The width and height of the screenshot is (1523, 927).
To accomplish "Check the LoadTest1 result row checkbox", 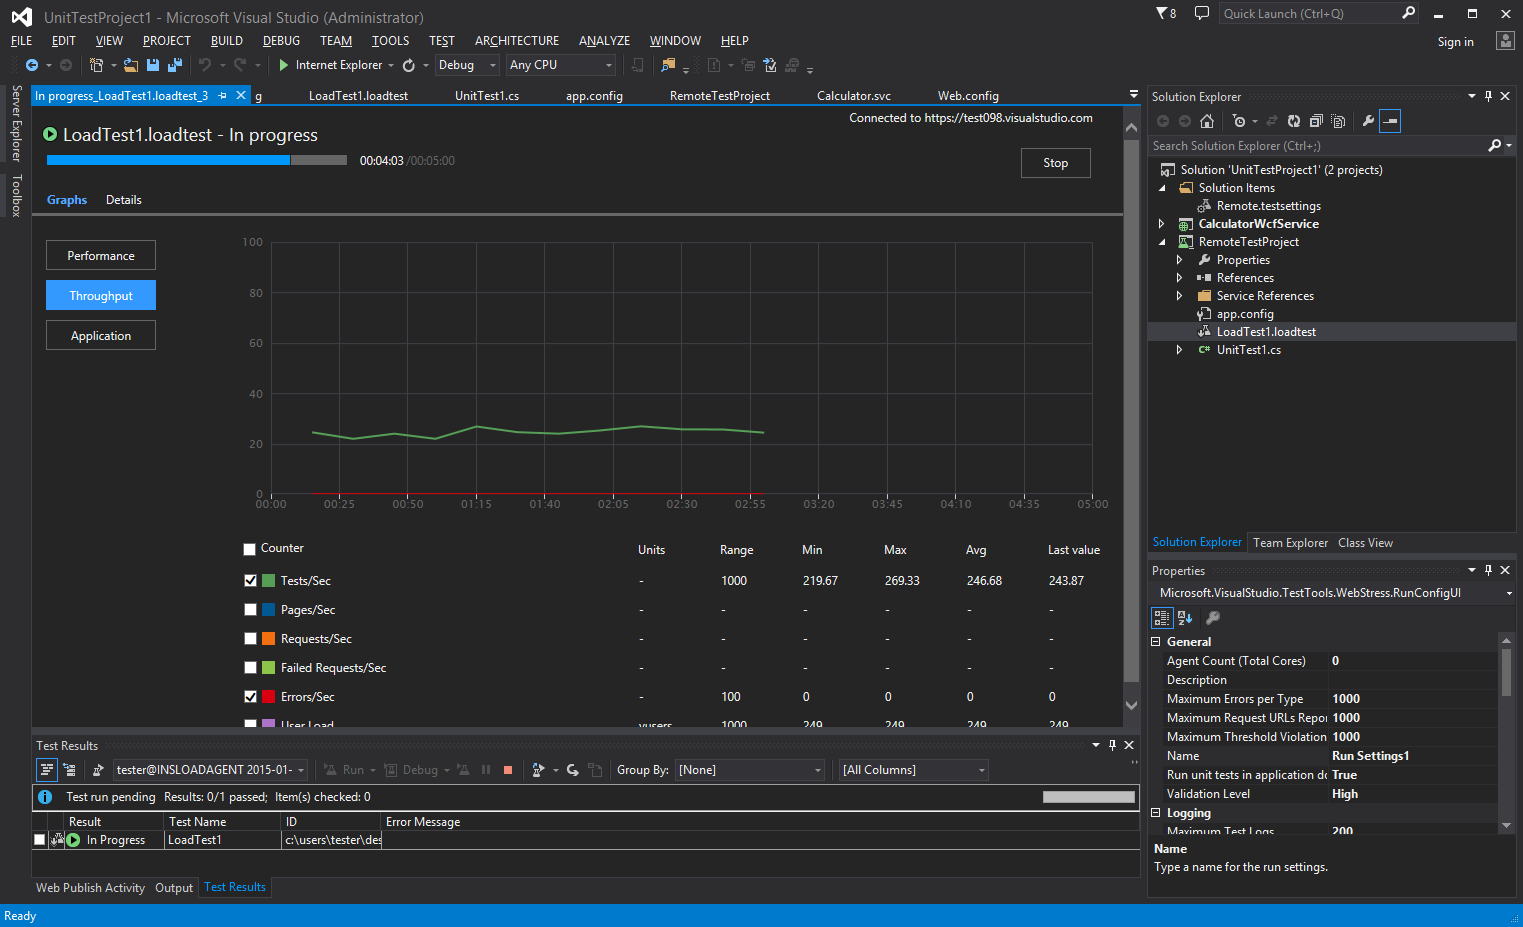I will click(39, 840).
